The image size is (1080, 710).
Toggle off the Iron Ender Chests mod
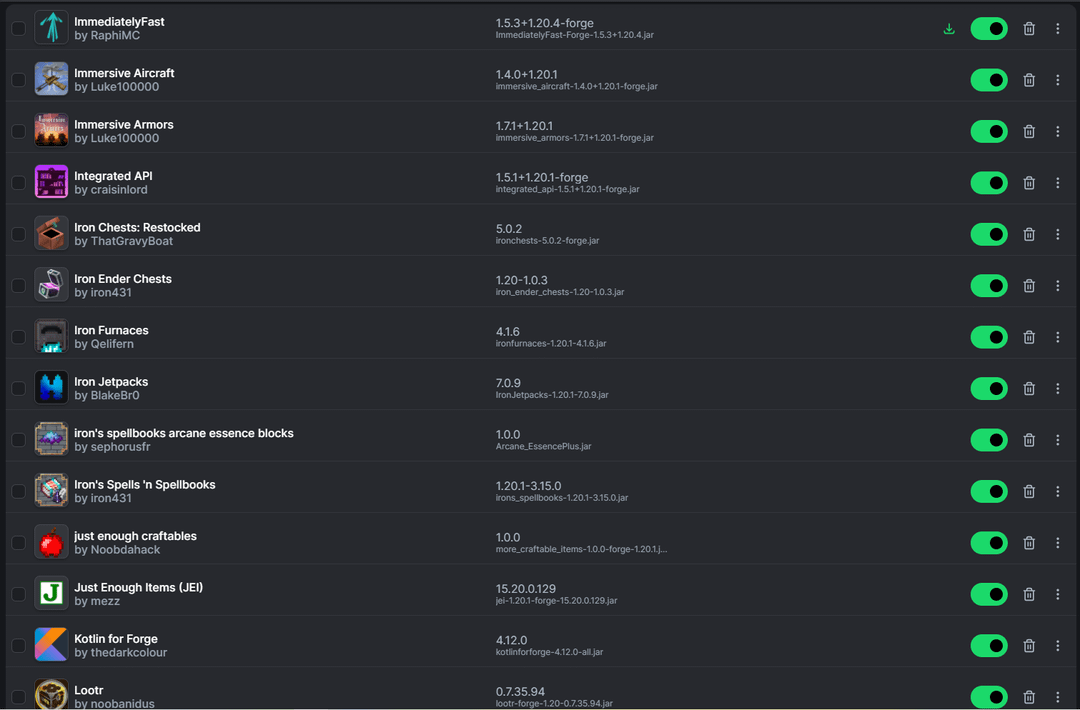pos(989,286)
